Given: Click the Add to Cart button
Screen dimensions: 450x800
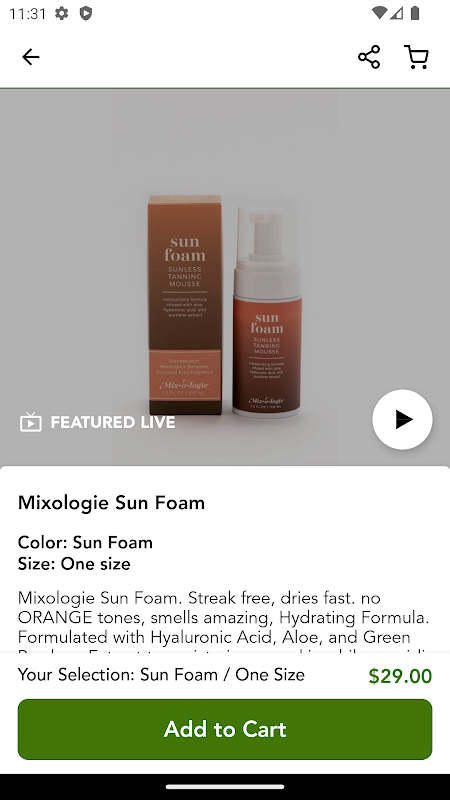Looking at the screenshot, I should [225, 729].
